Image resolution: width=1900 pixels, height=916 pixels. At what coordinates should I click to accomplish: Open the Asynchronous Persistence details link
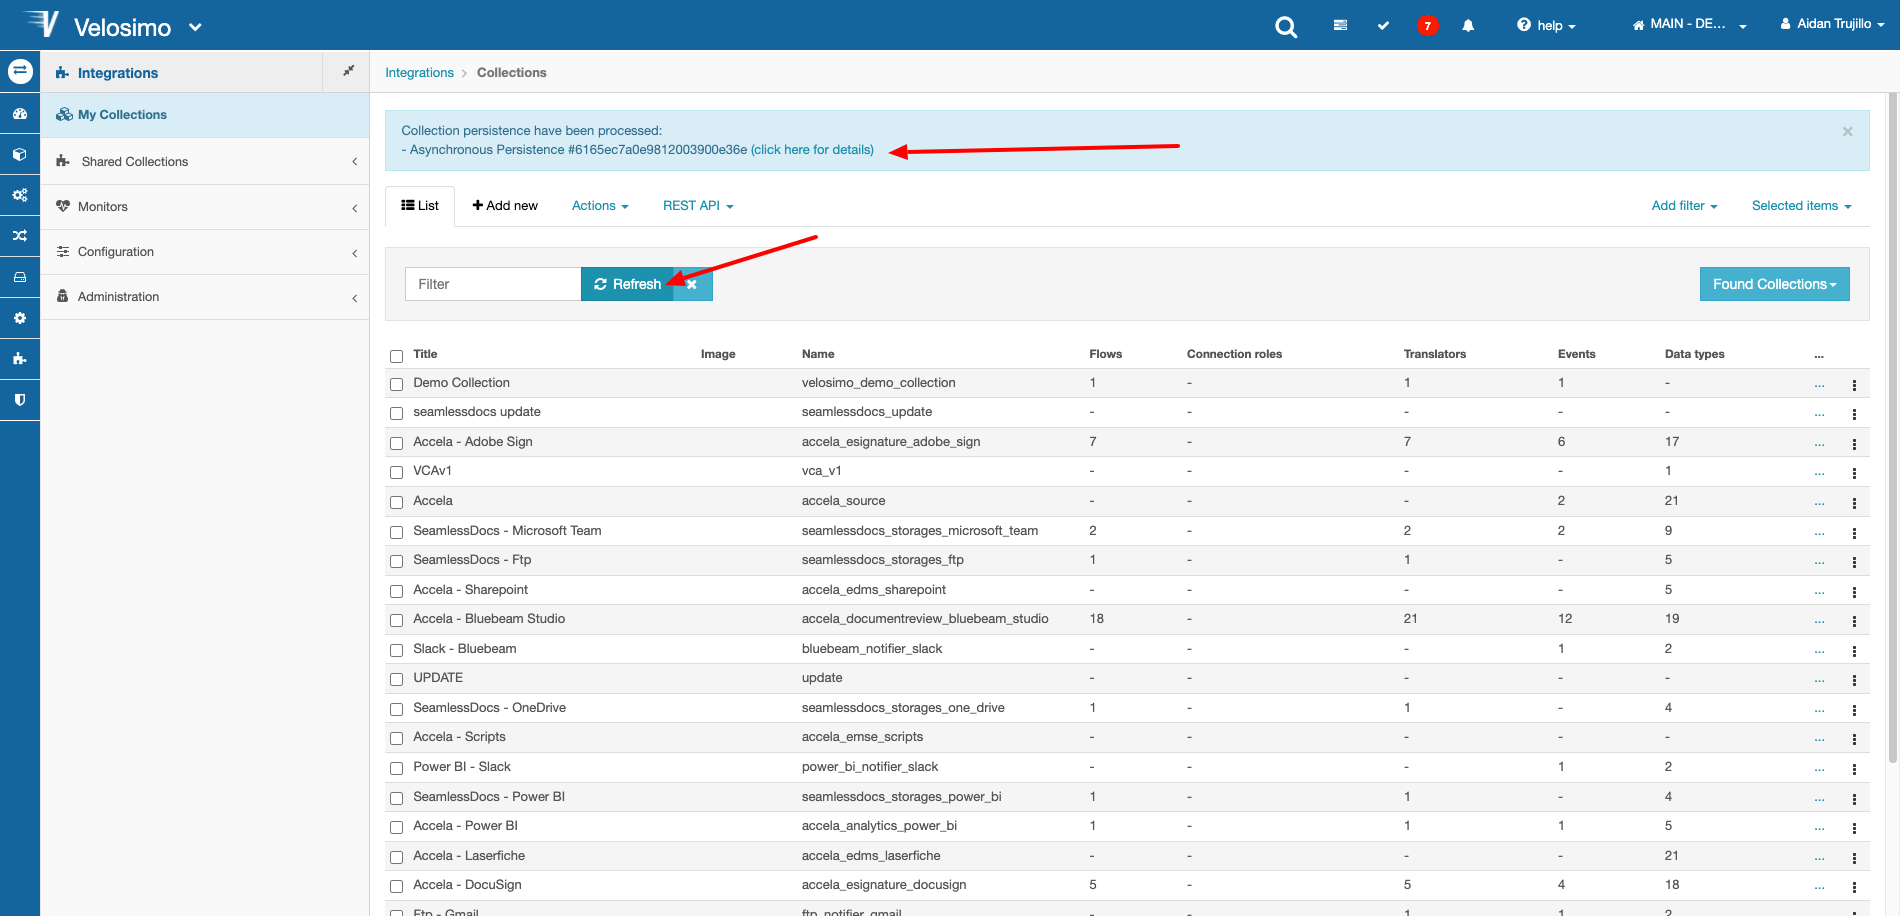click(x=812, y=150)
